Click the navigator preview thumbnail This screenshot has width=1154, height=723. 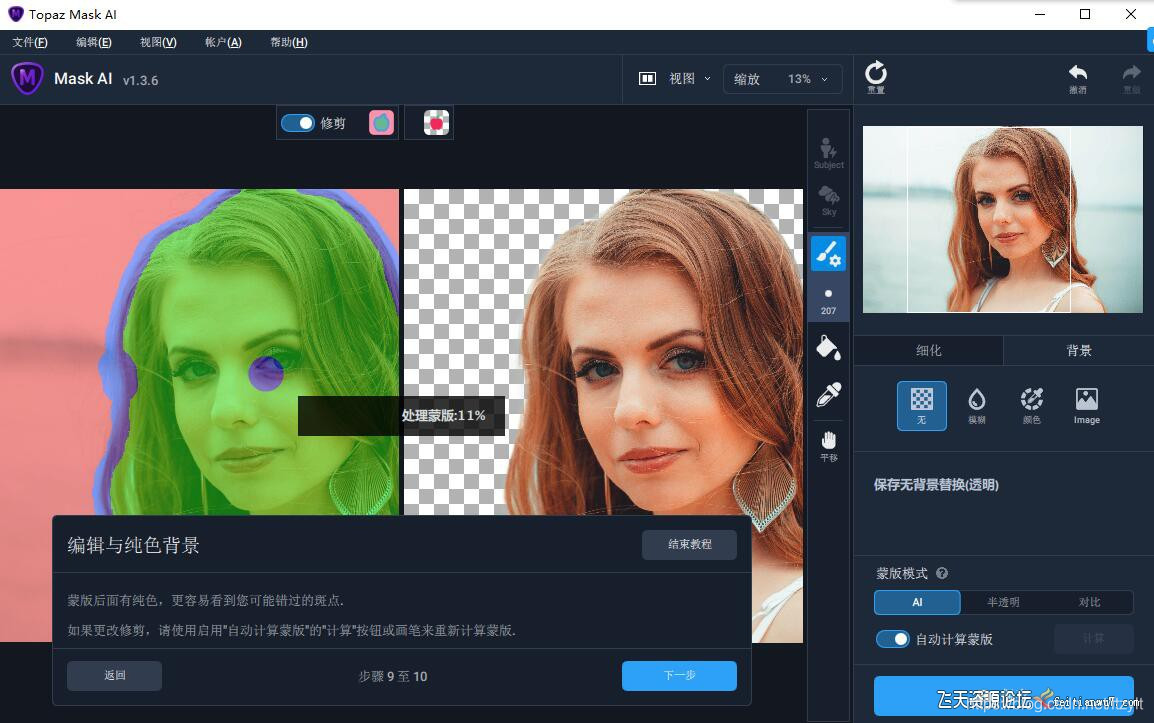point(1002,219)
